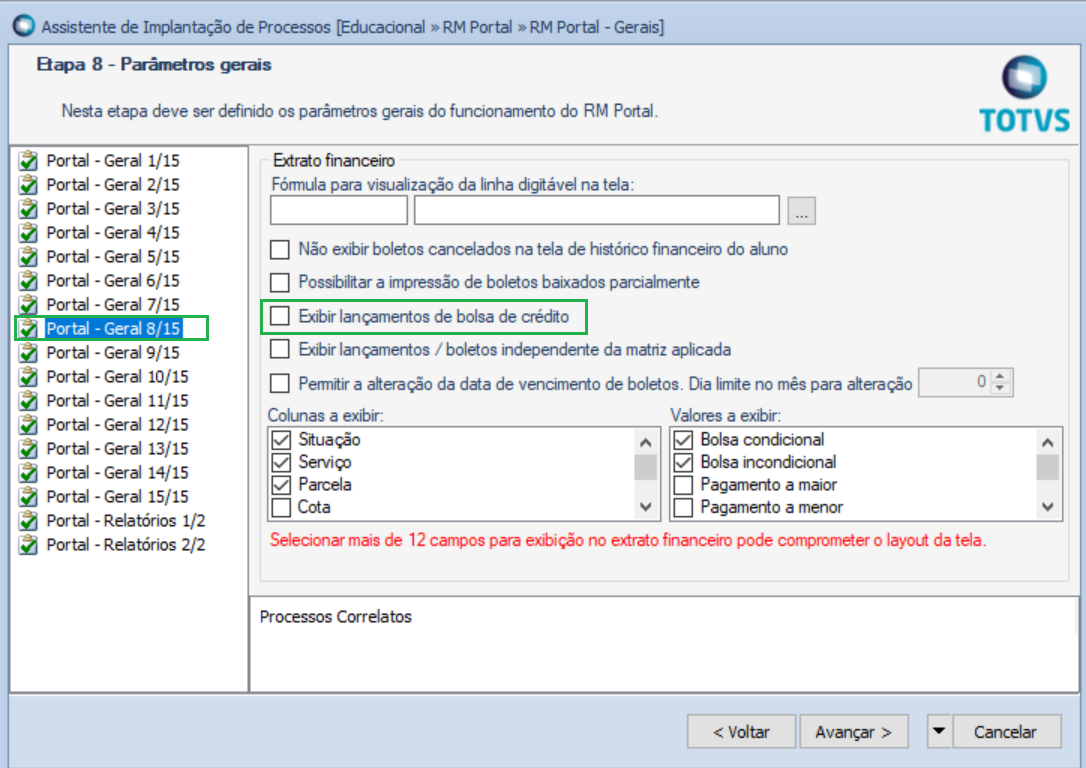The image size is (1086, 768).
Task: Uncheck Bolsa condicional value
Action: click(684, 440)
